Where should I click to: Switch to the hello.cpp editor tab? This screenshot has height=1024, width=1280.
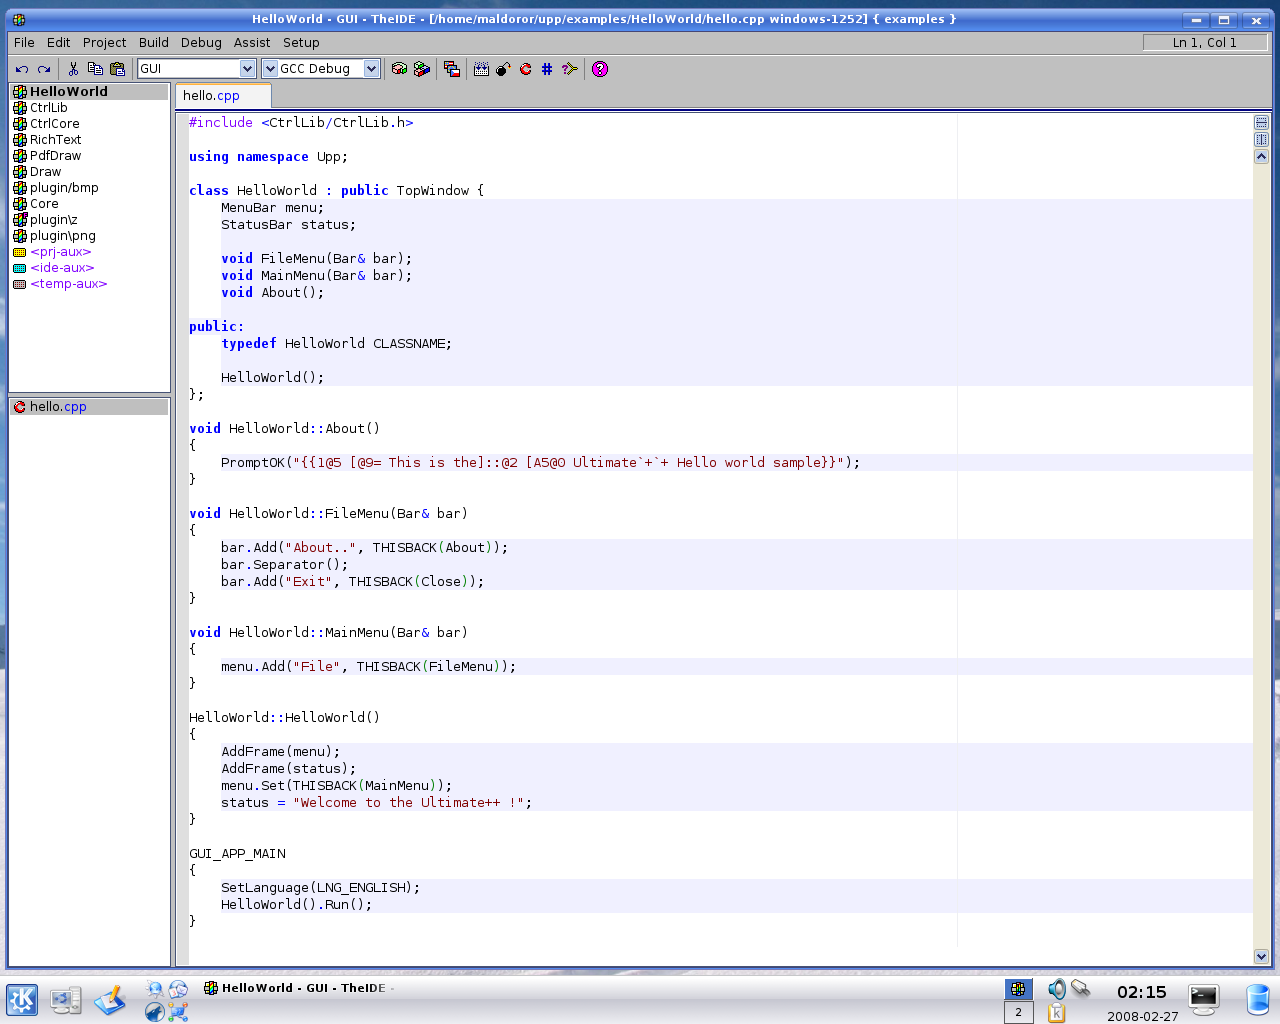(x=212, y=96)
